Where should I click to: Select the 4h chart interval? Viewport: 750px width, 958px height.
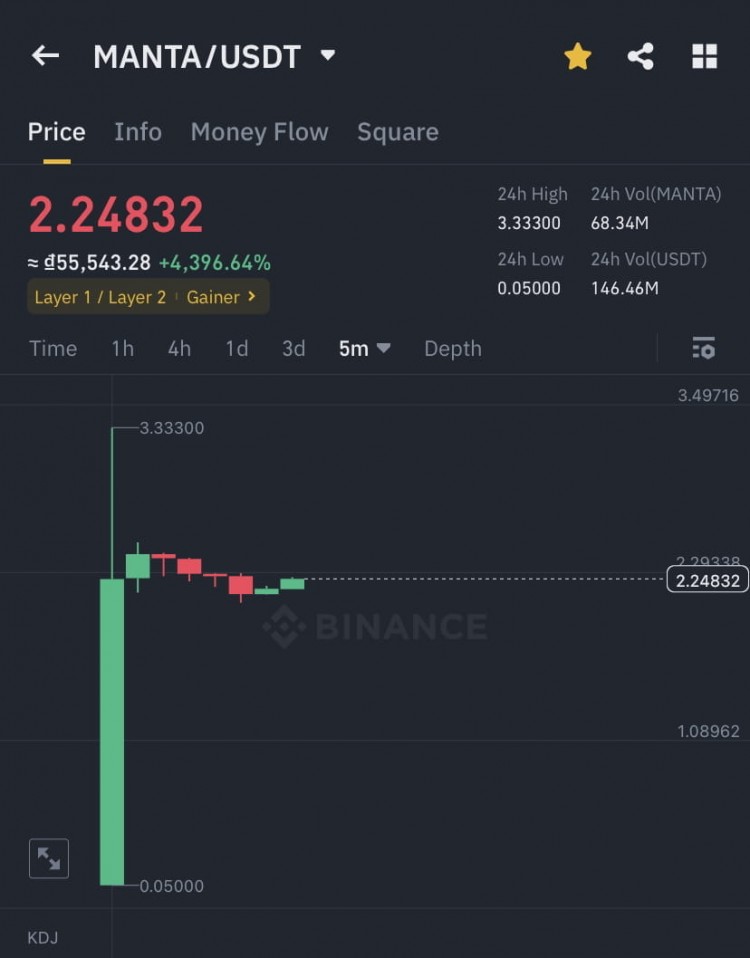click(x=179, y=348)
